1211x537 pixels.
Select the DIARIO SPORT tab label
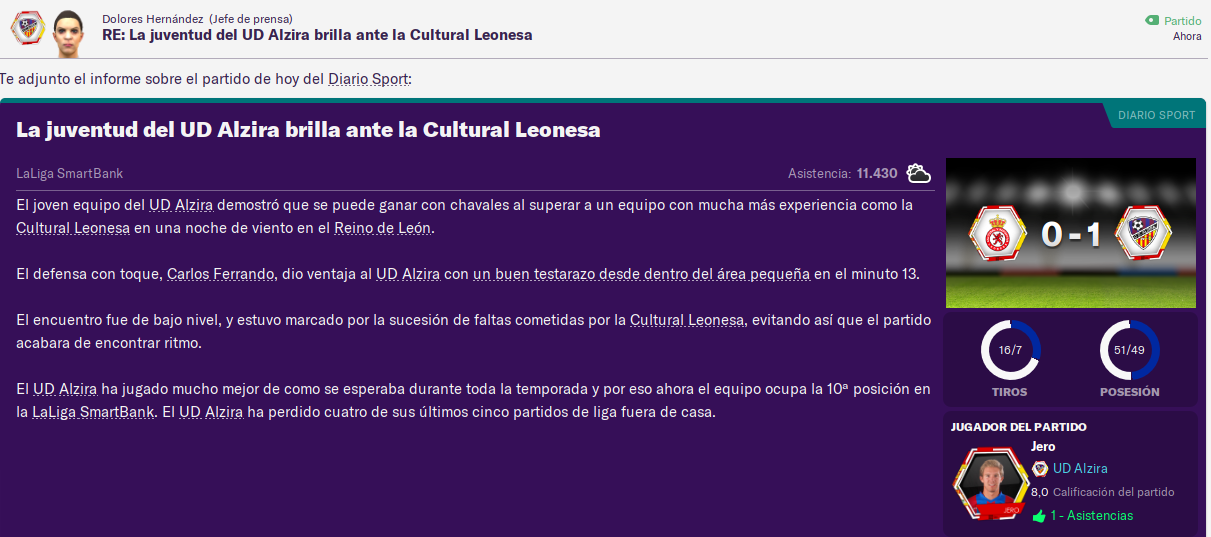[1156, 115]
